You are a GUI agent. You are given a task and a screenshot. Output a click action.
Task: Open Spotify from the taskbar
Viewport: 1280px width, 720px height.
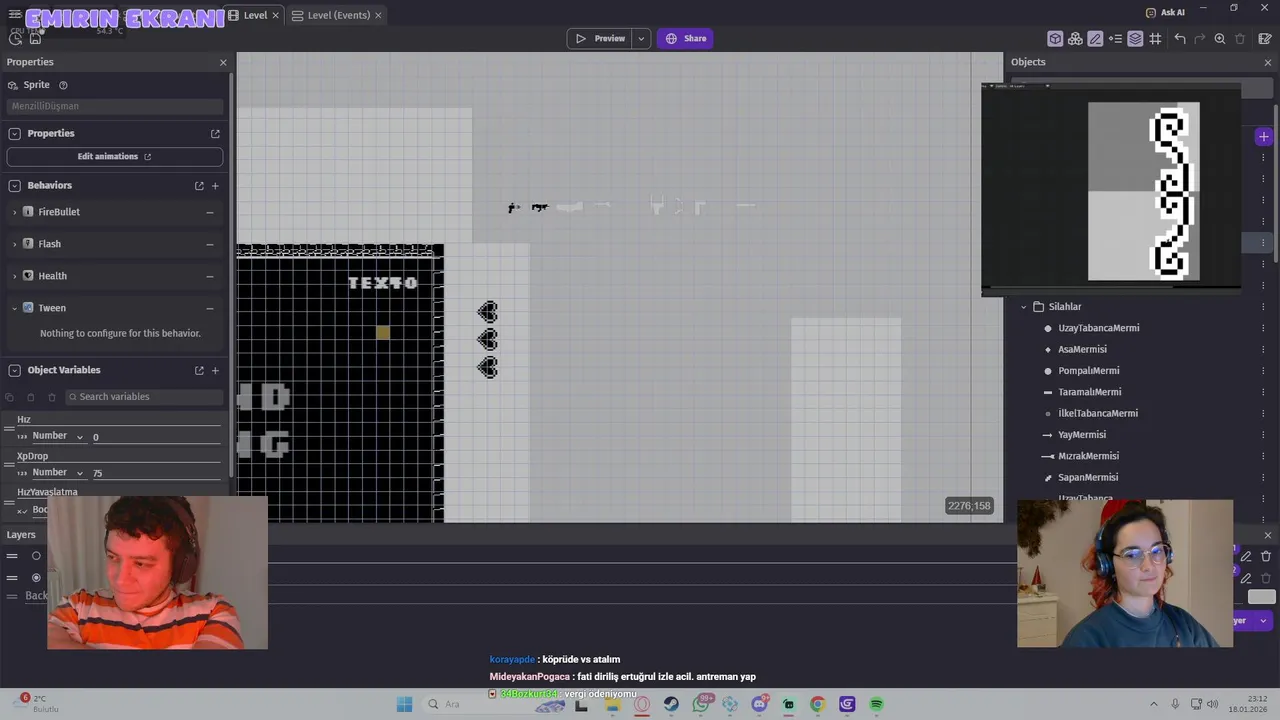pyautogui.click(x=876, y=704)
